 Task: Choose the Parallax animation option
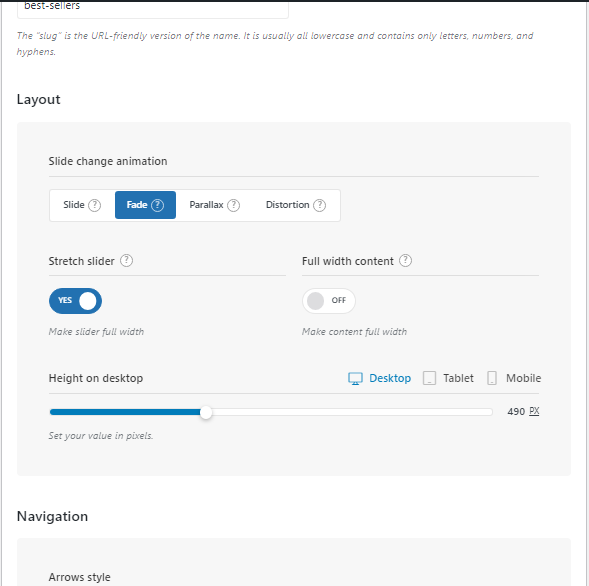pos(214,205)
